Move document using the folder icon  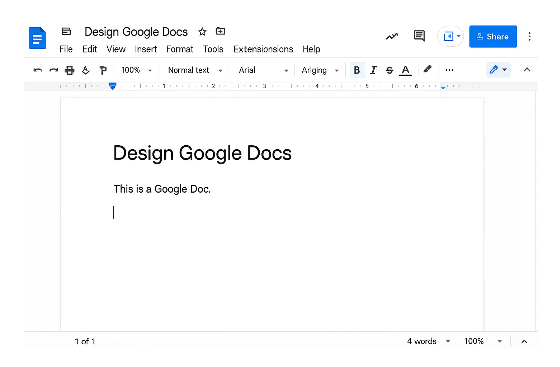click(220, 31)
